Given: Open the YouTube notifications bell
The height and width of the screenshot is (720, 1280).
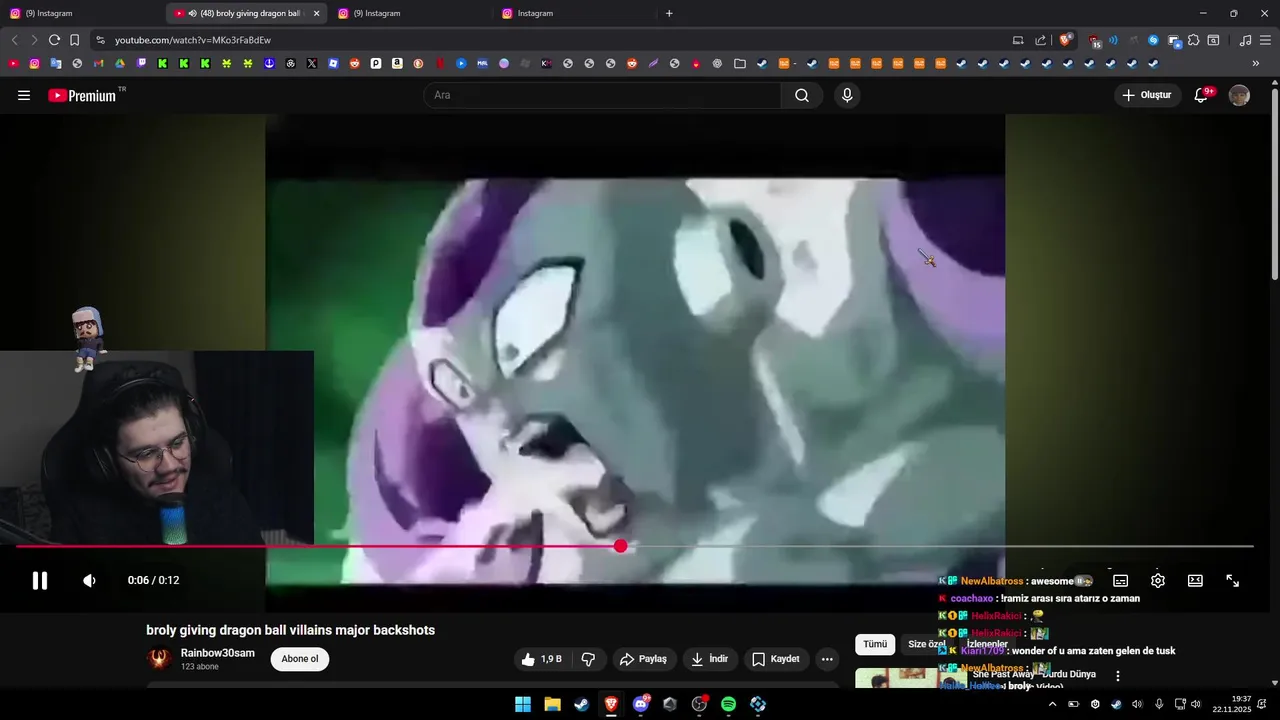Looking at the screenshot, I should (1202, 95).
